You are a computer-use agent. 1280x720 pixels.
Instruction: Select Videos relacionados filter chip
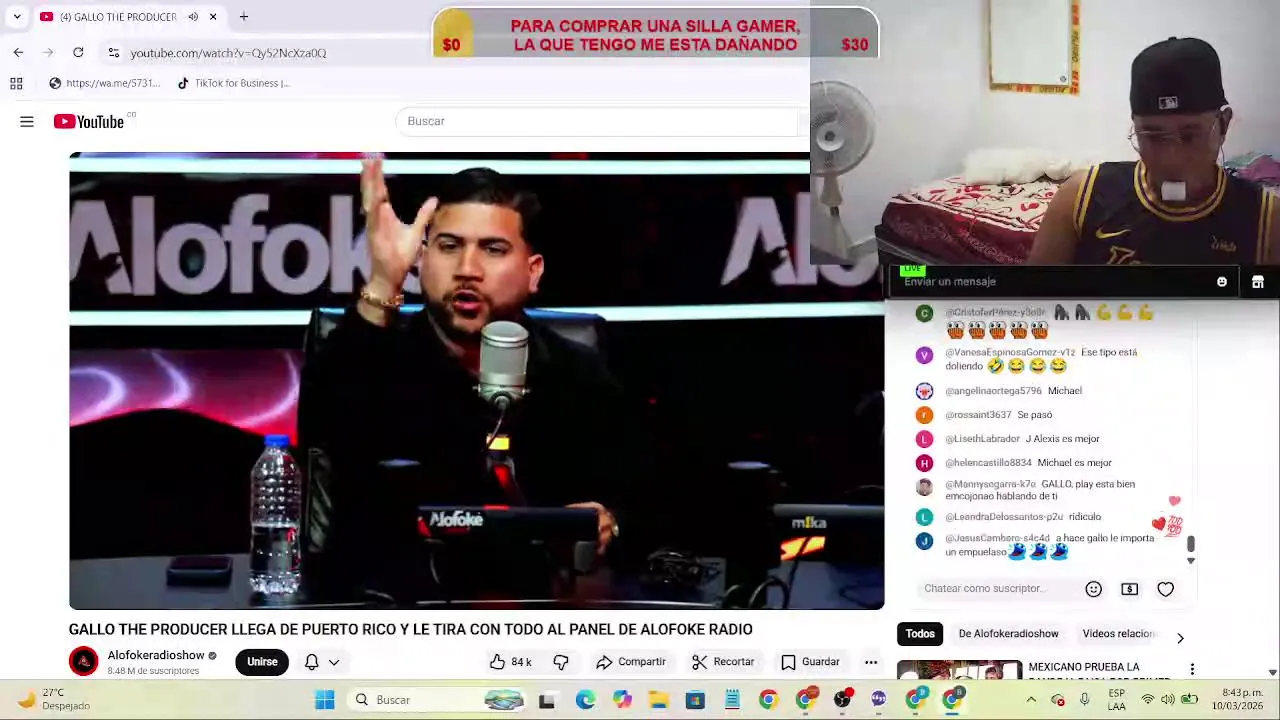pyautogui.click(x=1118, y=633)
